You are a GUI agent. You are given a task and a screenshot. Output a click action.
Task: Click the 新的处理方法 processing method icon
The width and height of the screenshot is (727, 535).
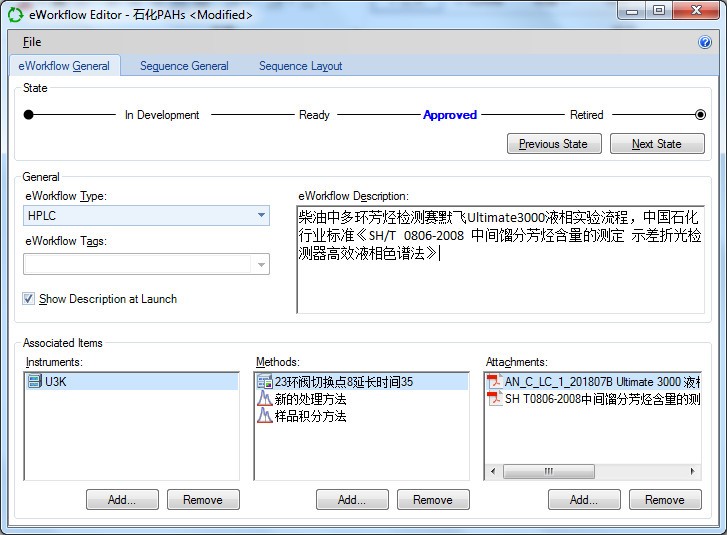[265, 399]
